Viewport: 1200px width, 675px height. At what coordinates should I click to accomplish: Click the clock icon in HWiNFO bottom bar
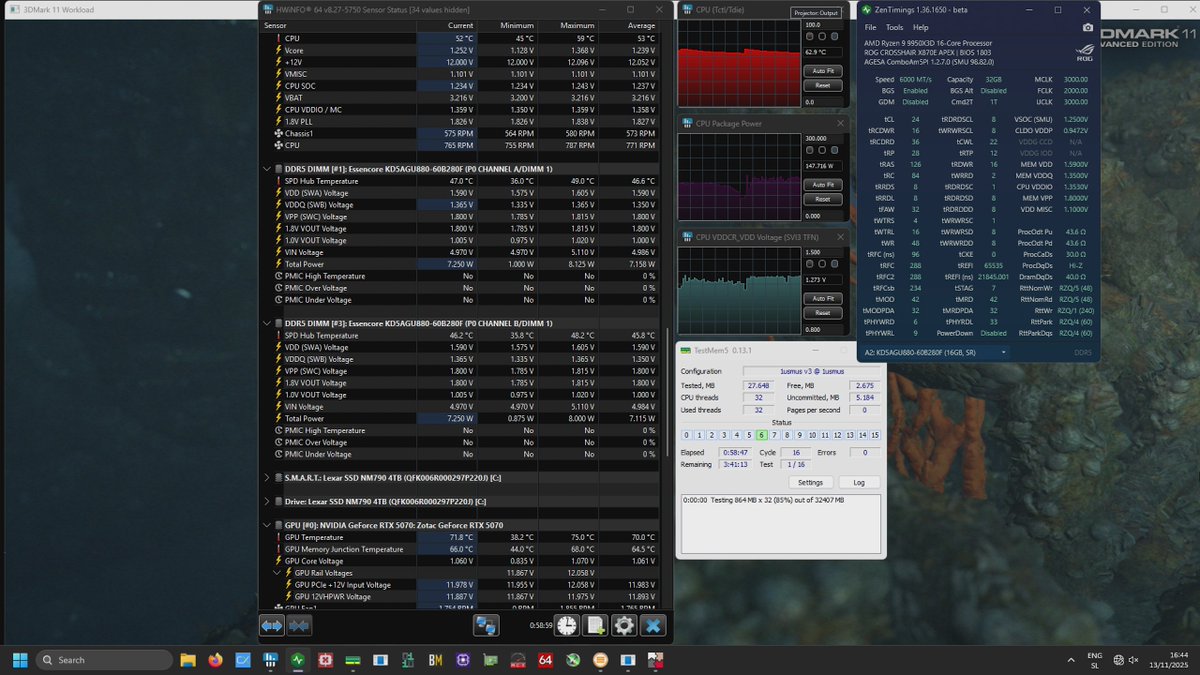[x=567, y=624]
